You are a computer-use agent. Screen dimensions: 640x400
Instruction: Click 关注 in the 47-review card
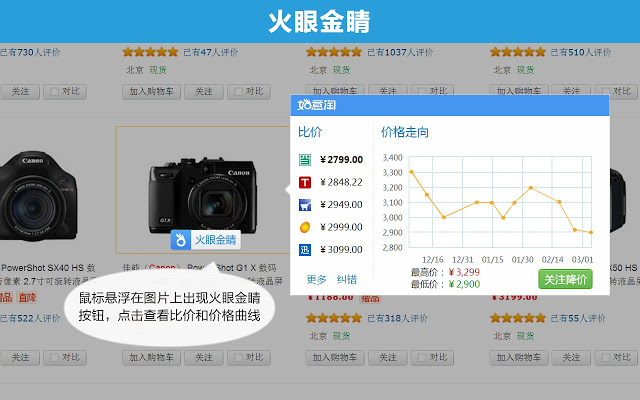pos(204,91)
